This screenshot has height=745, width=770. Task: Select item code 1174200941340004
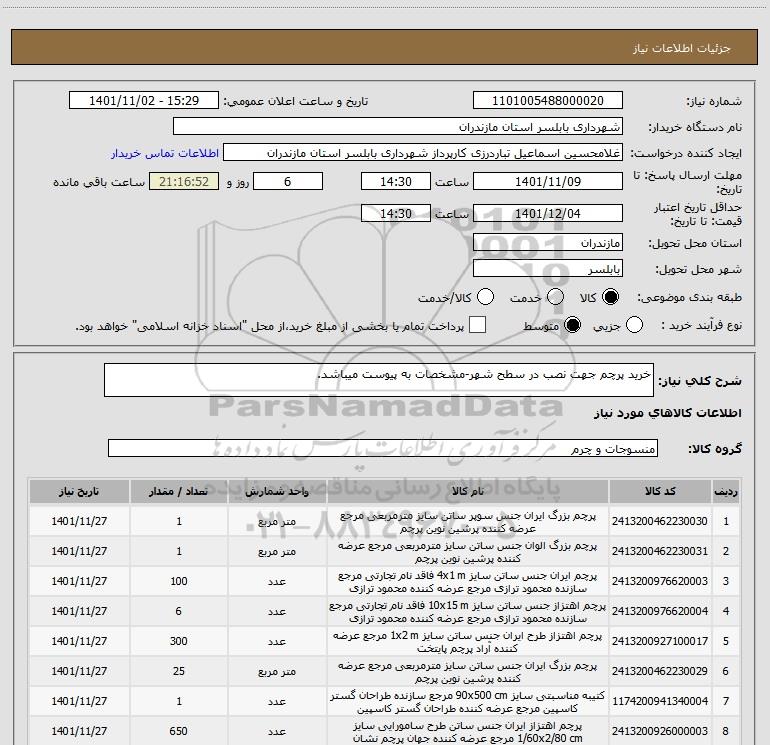[x=660, y=701]
